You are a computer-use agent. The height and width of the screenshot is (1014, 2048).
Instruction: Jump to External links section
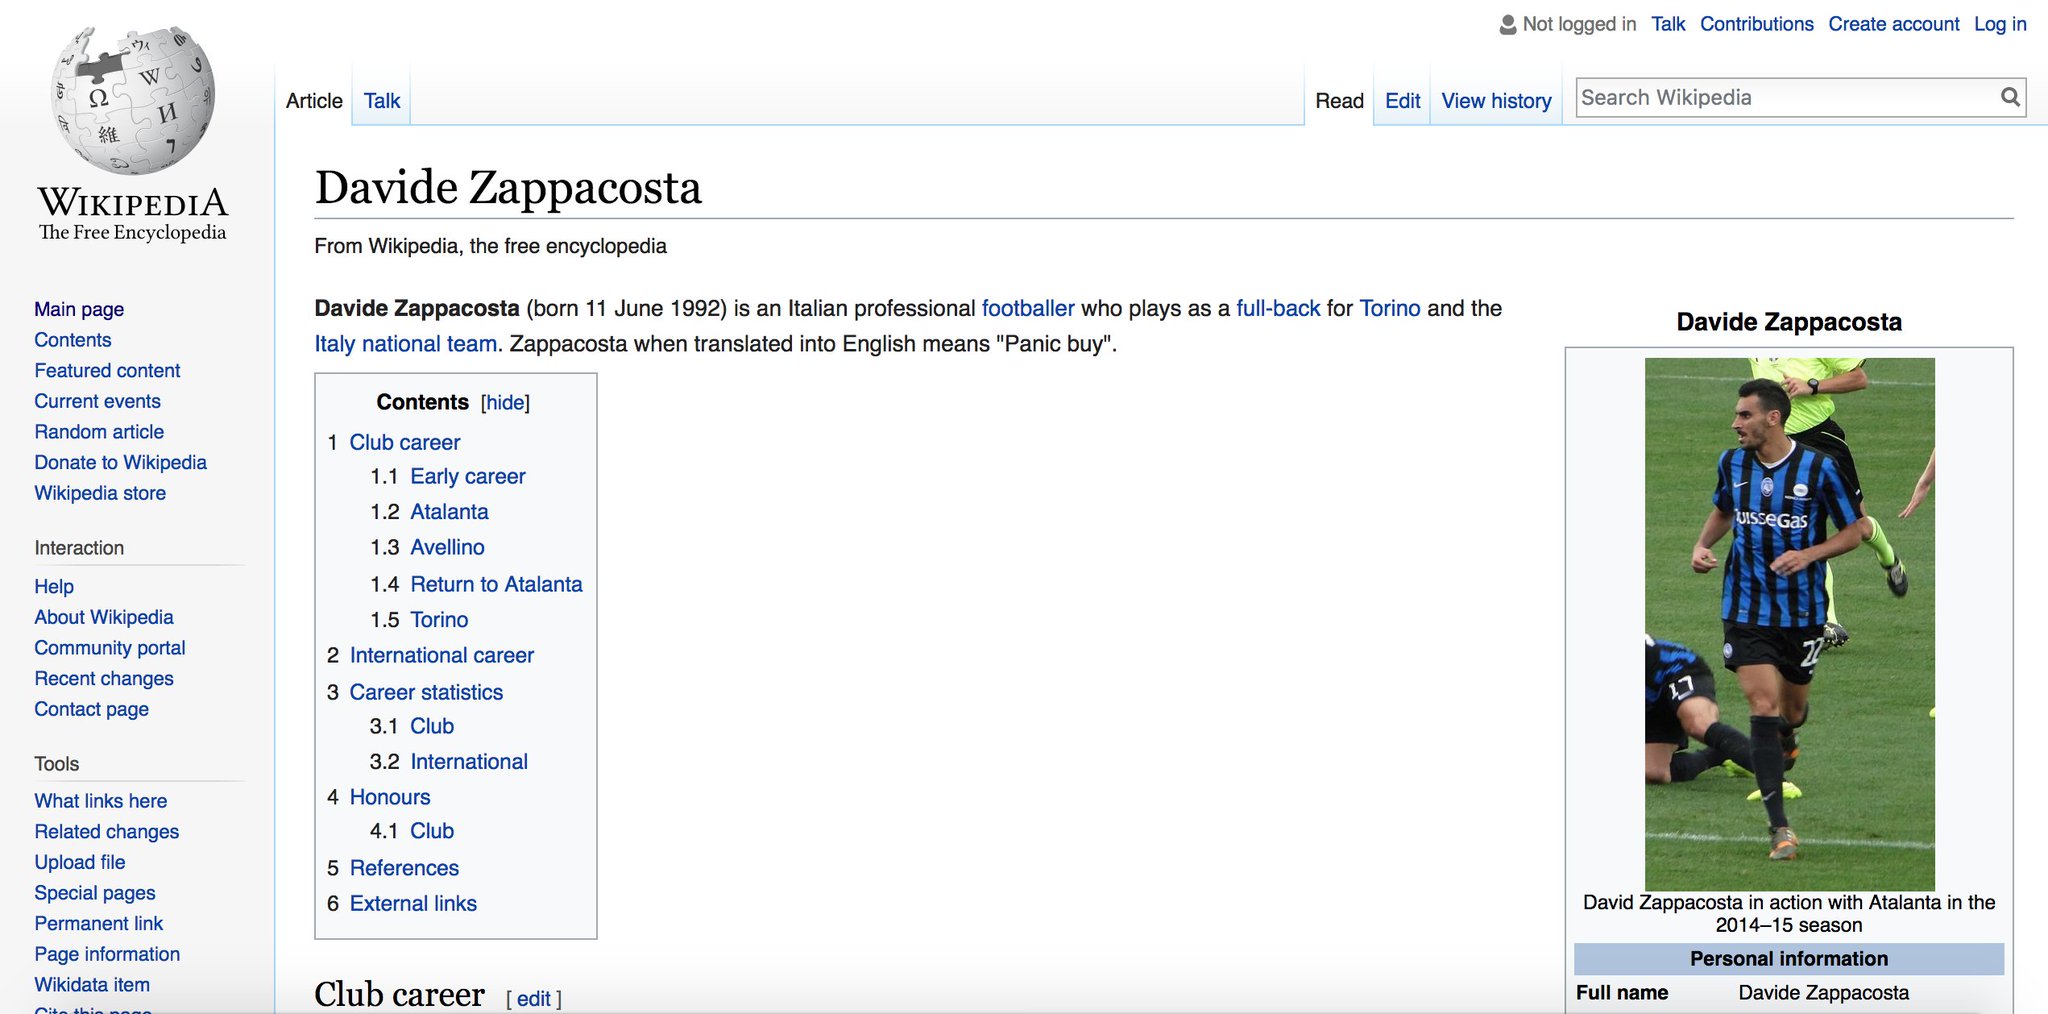tap(413, 903)
